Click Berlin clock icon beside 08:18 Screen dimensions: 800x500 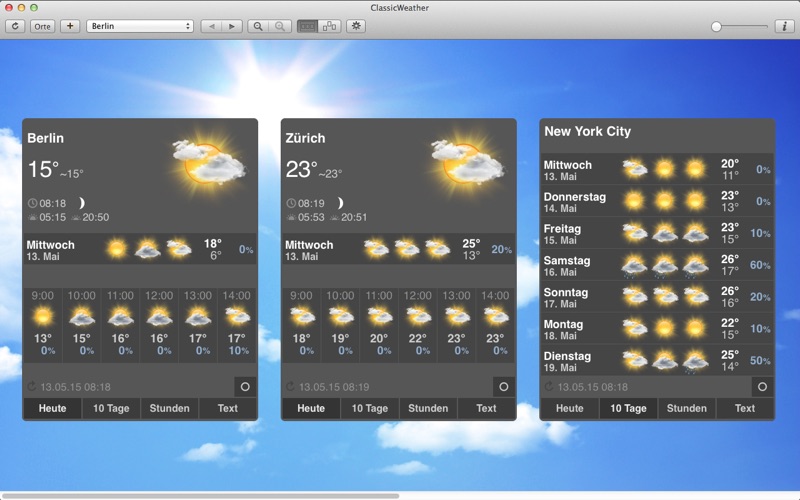pyautogui.click(x=33, y=203)
